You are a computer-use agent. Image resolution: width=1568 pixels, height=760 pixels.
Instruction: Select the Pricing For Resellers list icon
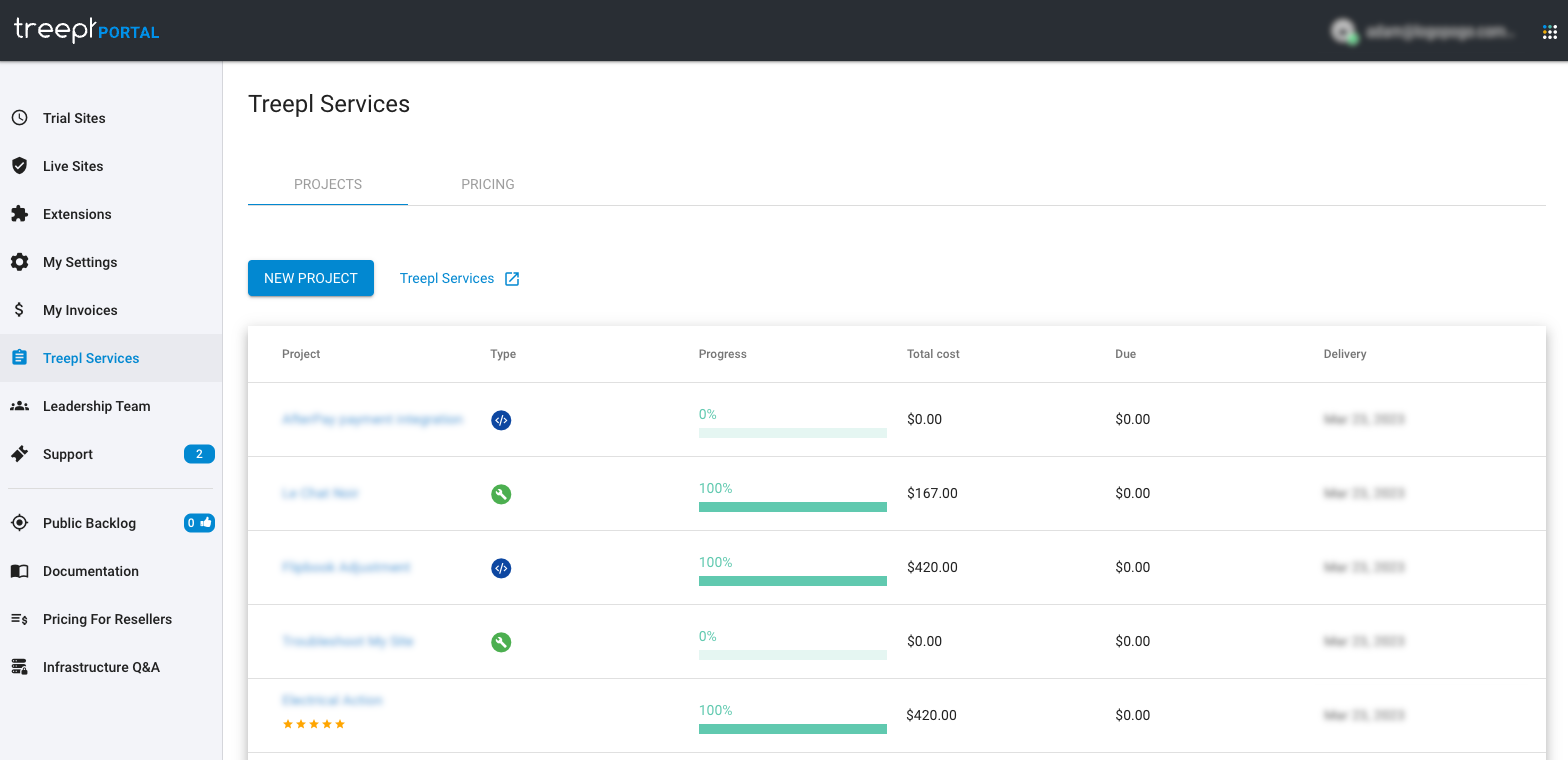(x=19, y=619)
